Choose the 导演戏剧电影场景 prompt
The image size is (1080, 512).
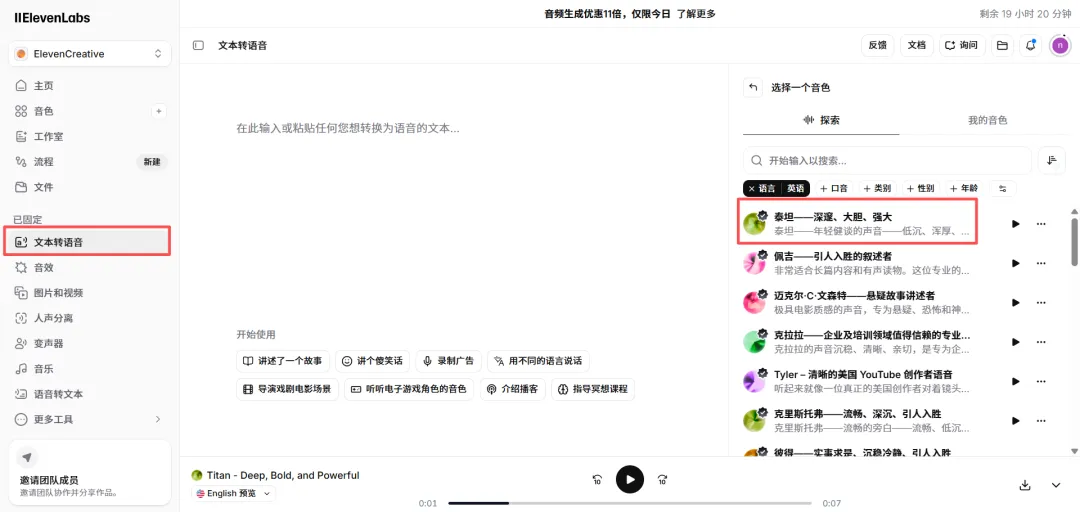[287, 389]
